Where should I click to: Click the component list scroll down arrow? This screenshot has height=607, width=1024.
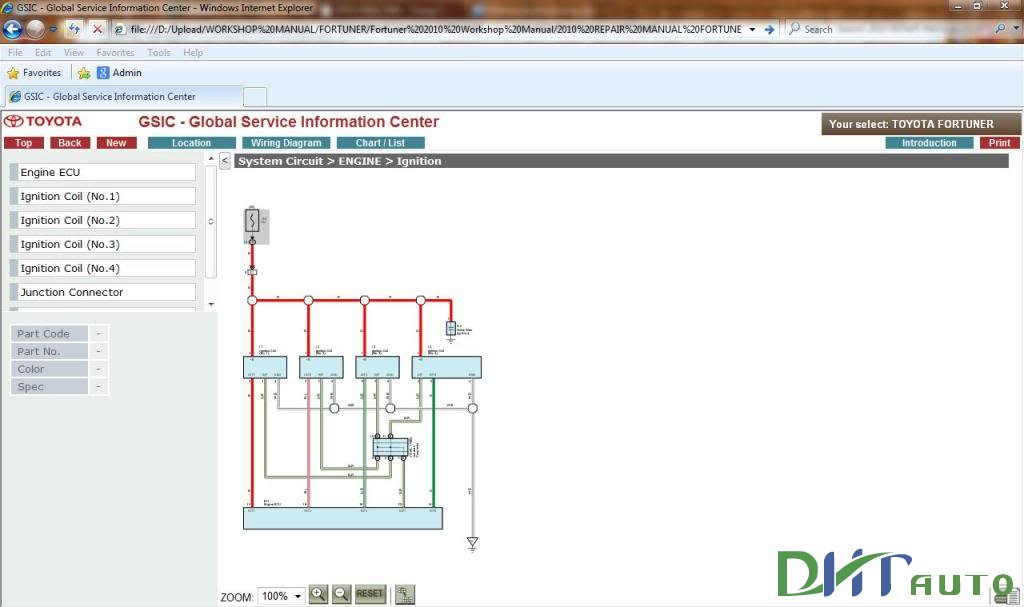211,304
